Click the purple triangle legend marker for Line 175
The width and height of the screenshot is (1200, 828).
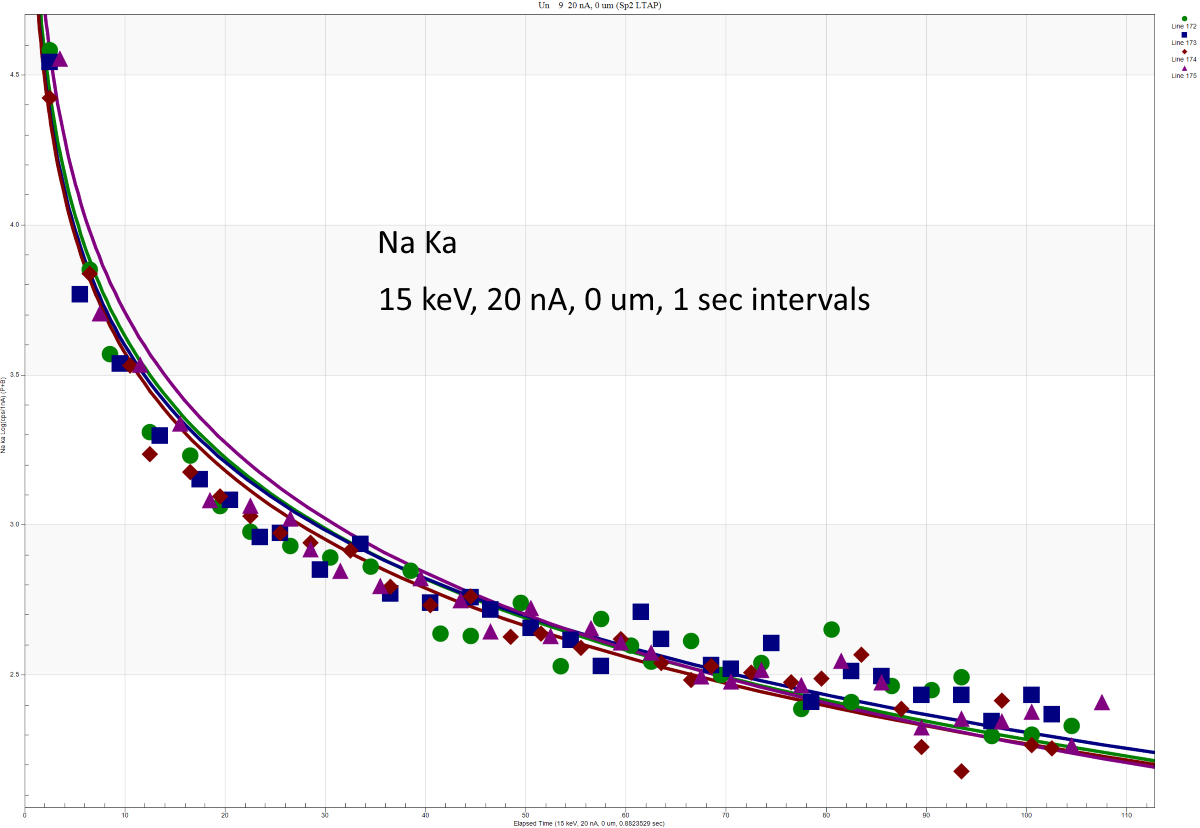1184,68
